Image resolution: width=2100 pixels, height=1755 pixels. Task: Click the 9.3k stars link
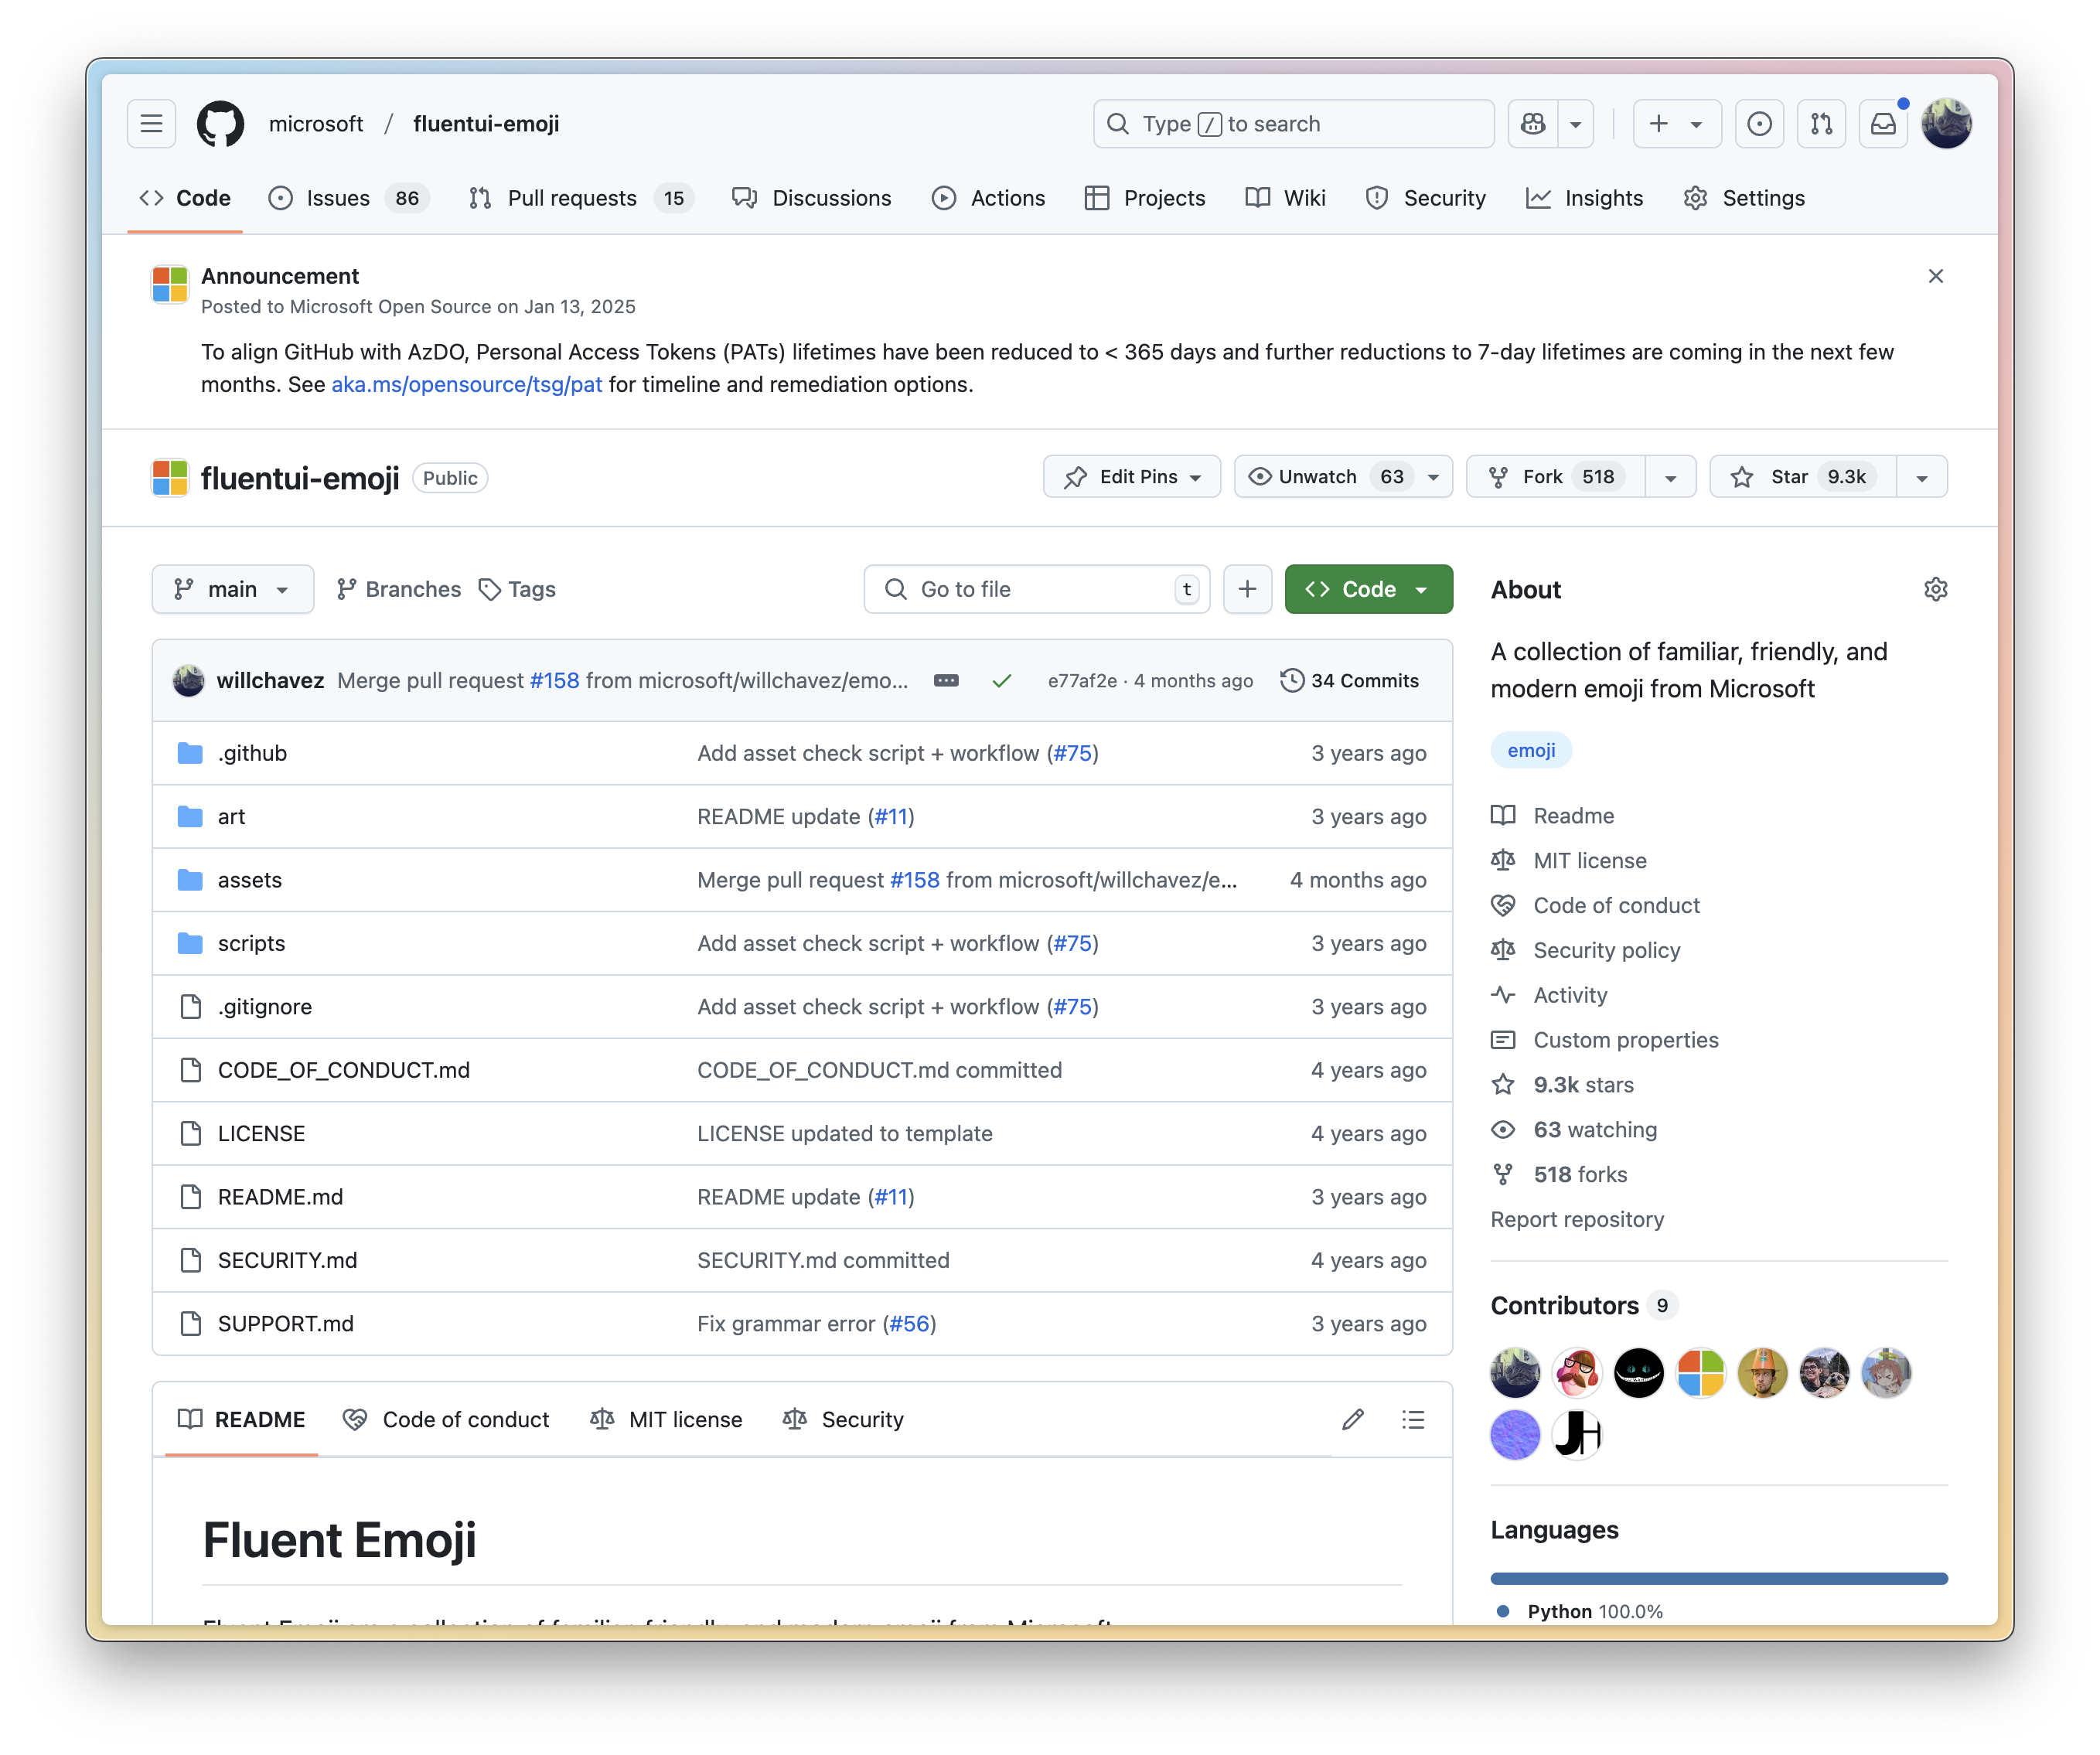point(1583,1084)
